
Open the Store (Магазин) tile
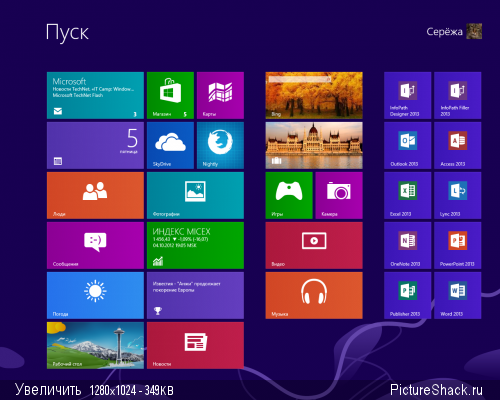click(170, 95)
